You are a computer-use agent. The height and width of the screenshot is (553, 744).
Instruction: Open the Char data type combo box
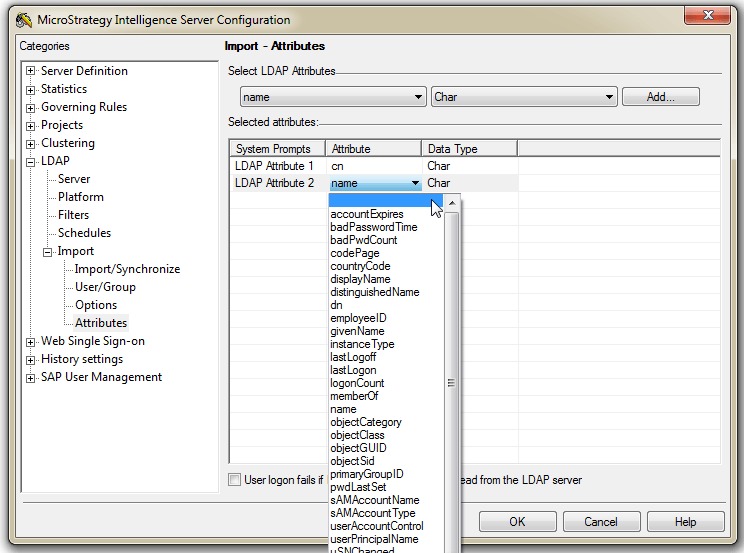click(x=524, y=97)
